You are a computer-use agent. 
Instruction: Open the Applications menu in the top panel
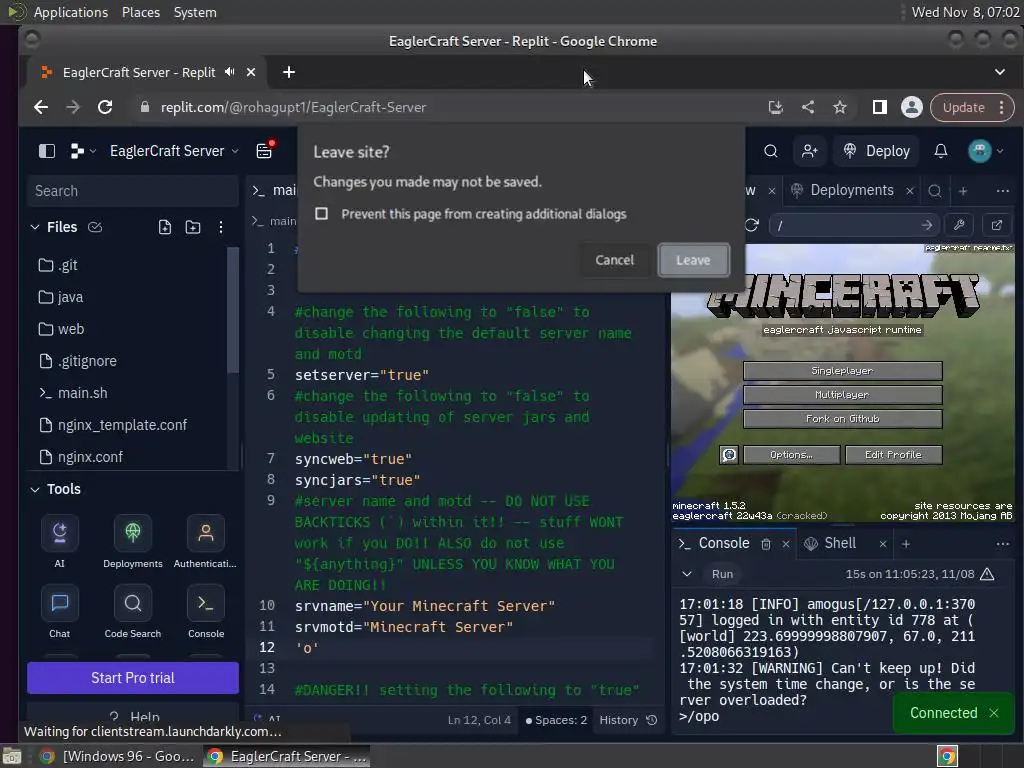[x=71, y=12]
